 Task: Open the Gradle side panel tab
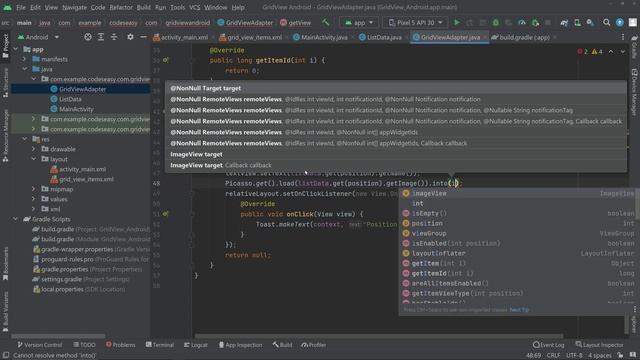tap(634, 47)
